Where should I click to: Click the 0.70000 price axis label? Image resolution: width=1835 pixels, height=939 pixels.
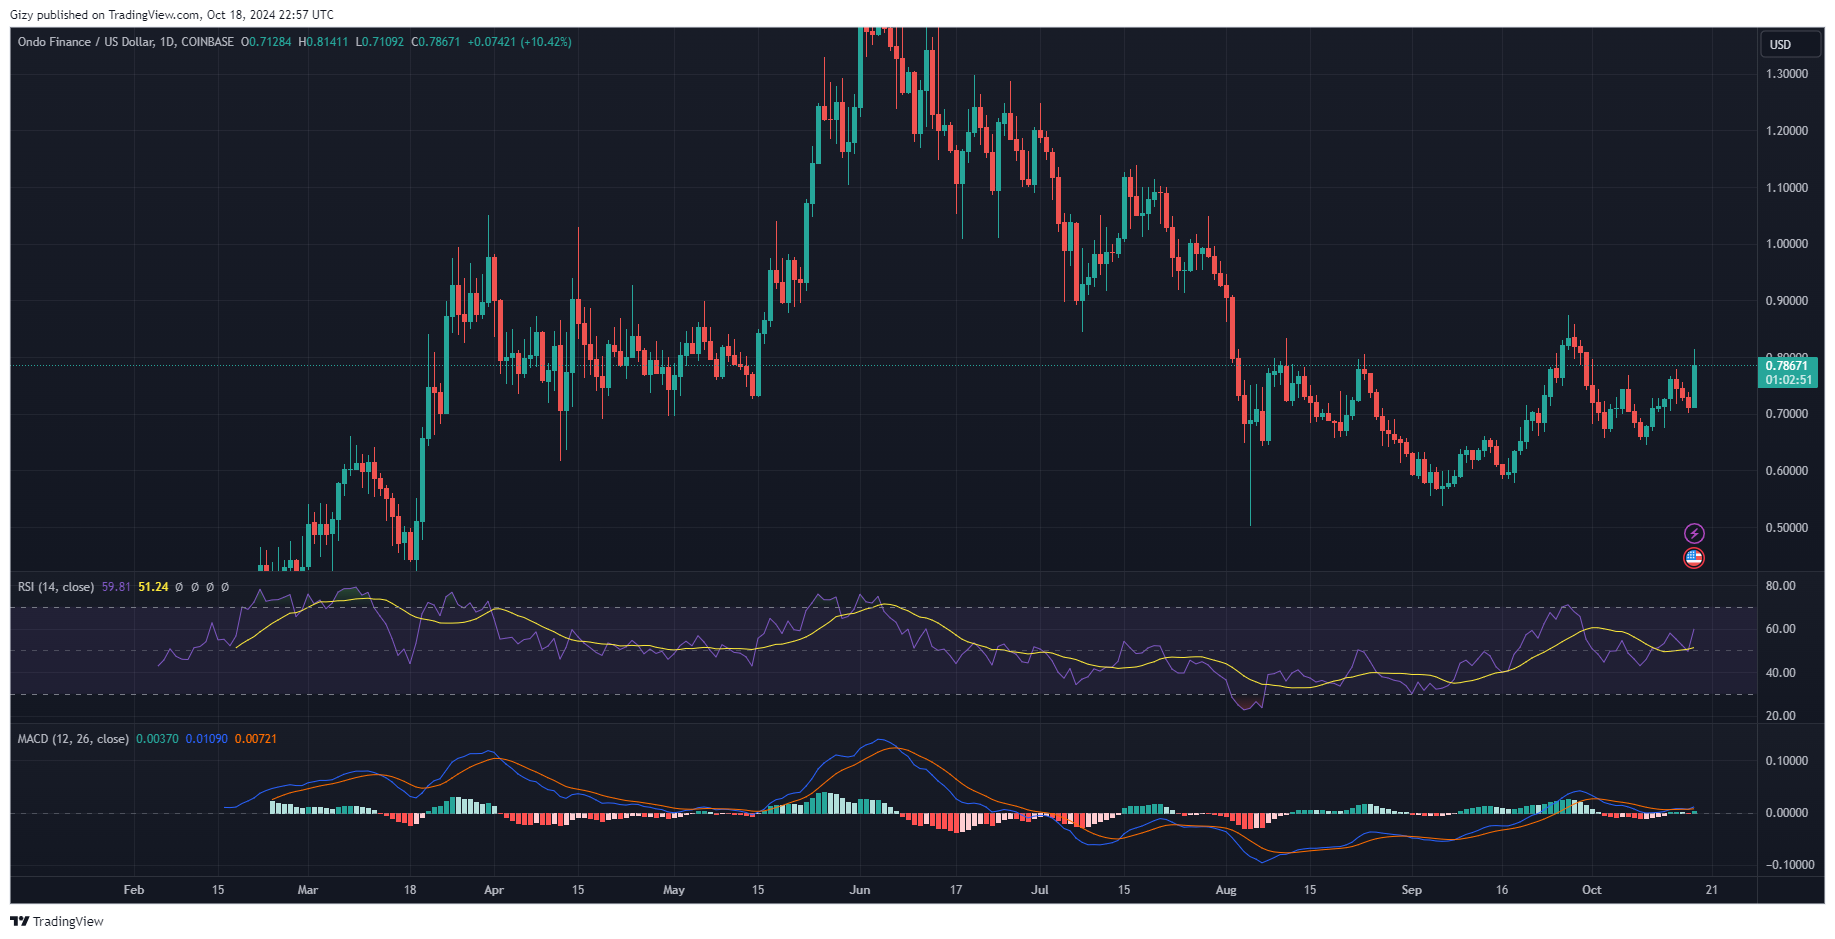(x=1787, y=414)
